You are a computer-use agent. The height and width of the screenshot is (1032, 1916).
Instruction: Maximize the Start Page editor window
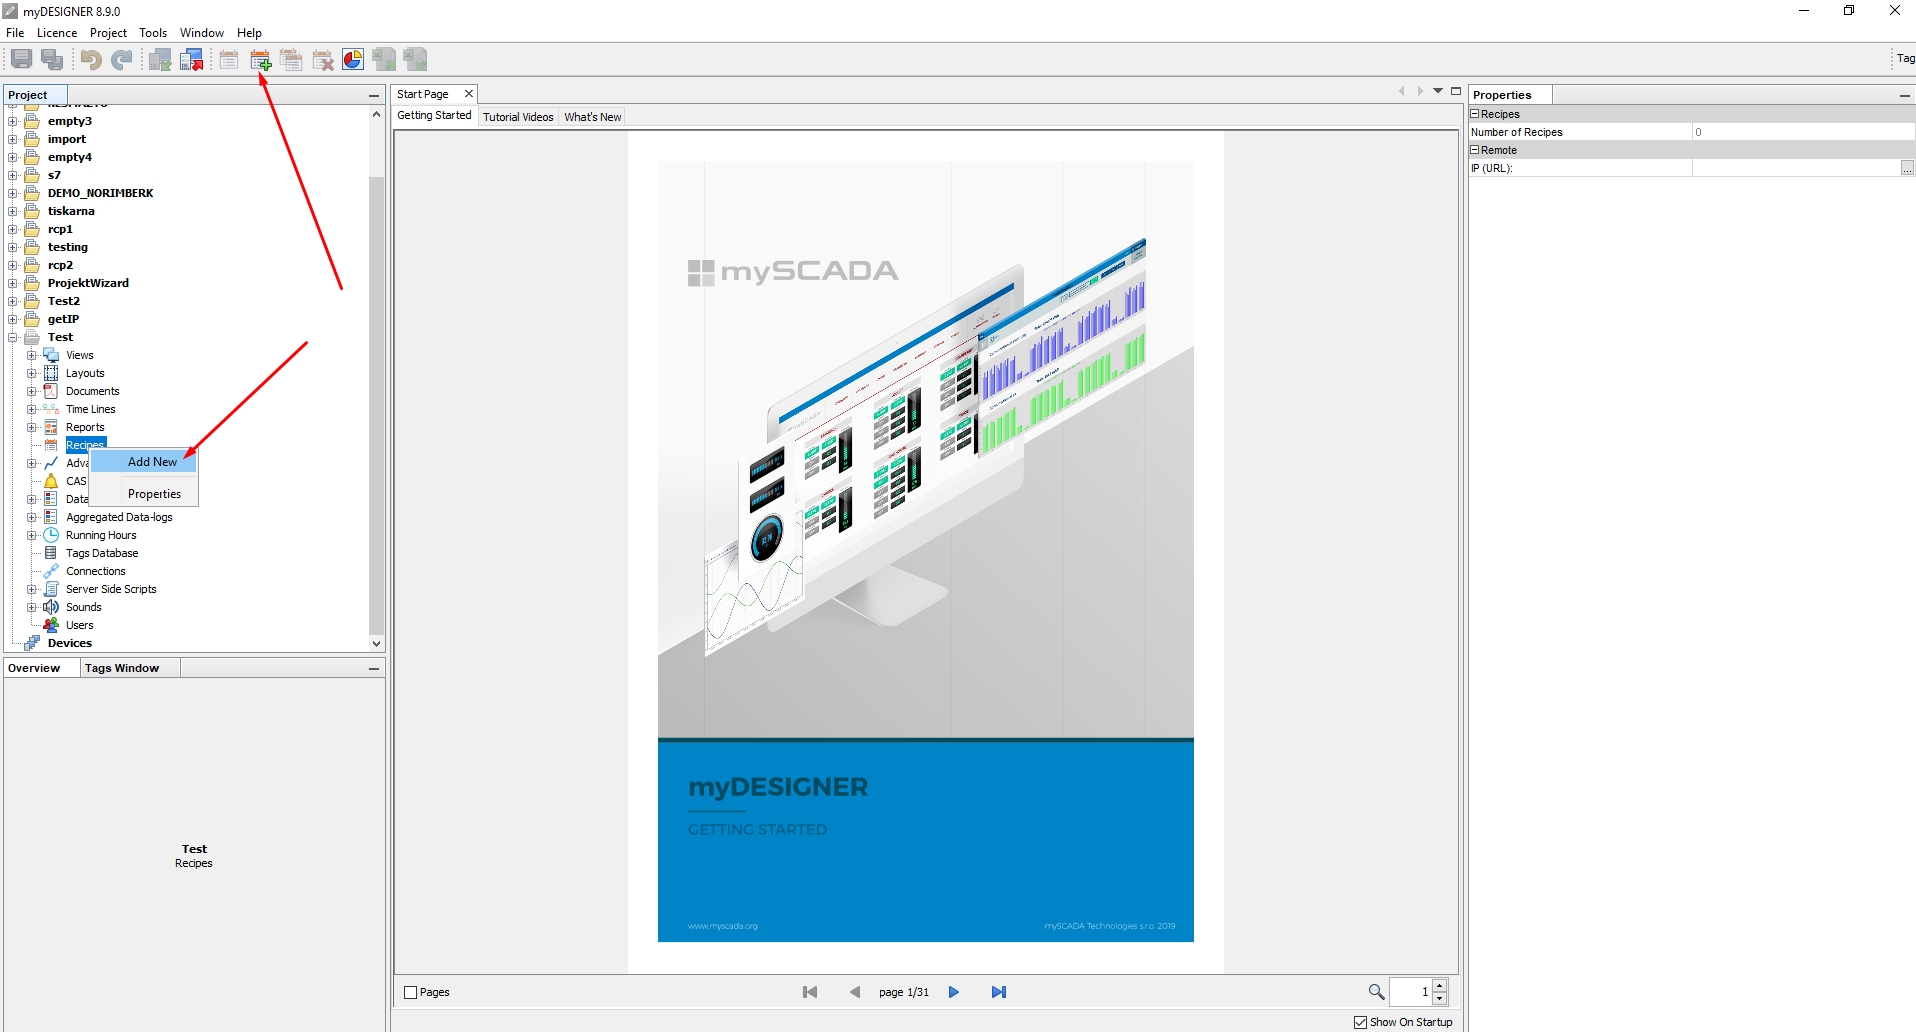click(1456, 91)
